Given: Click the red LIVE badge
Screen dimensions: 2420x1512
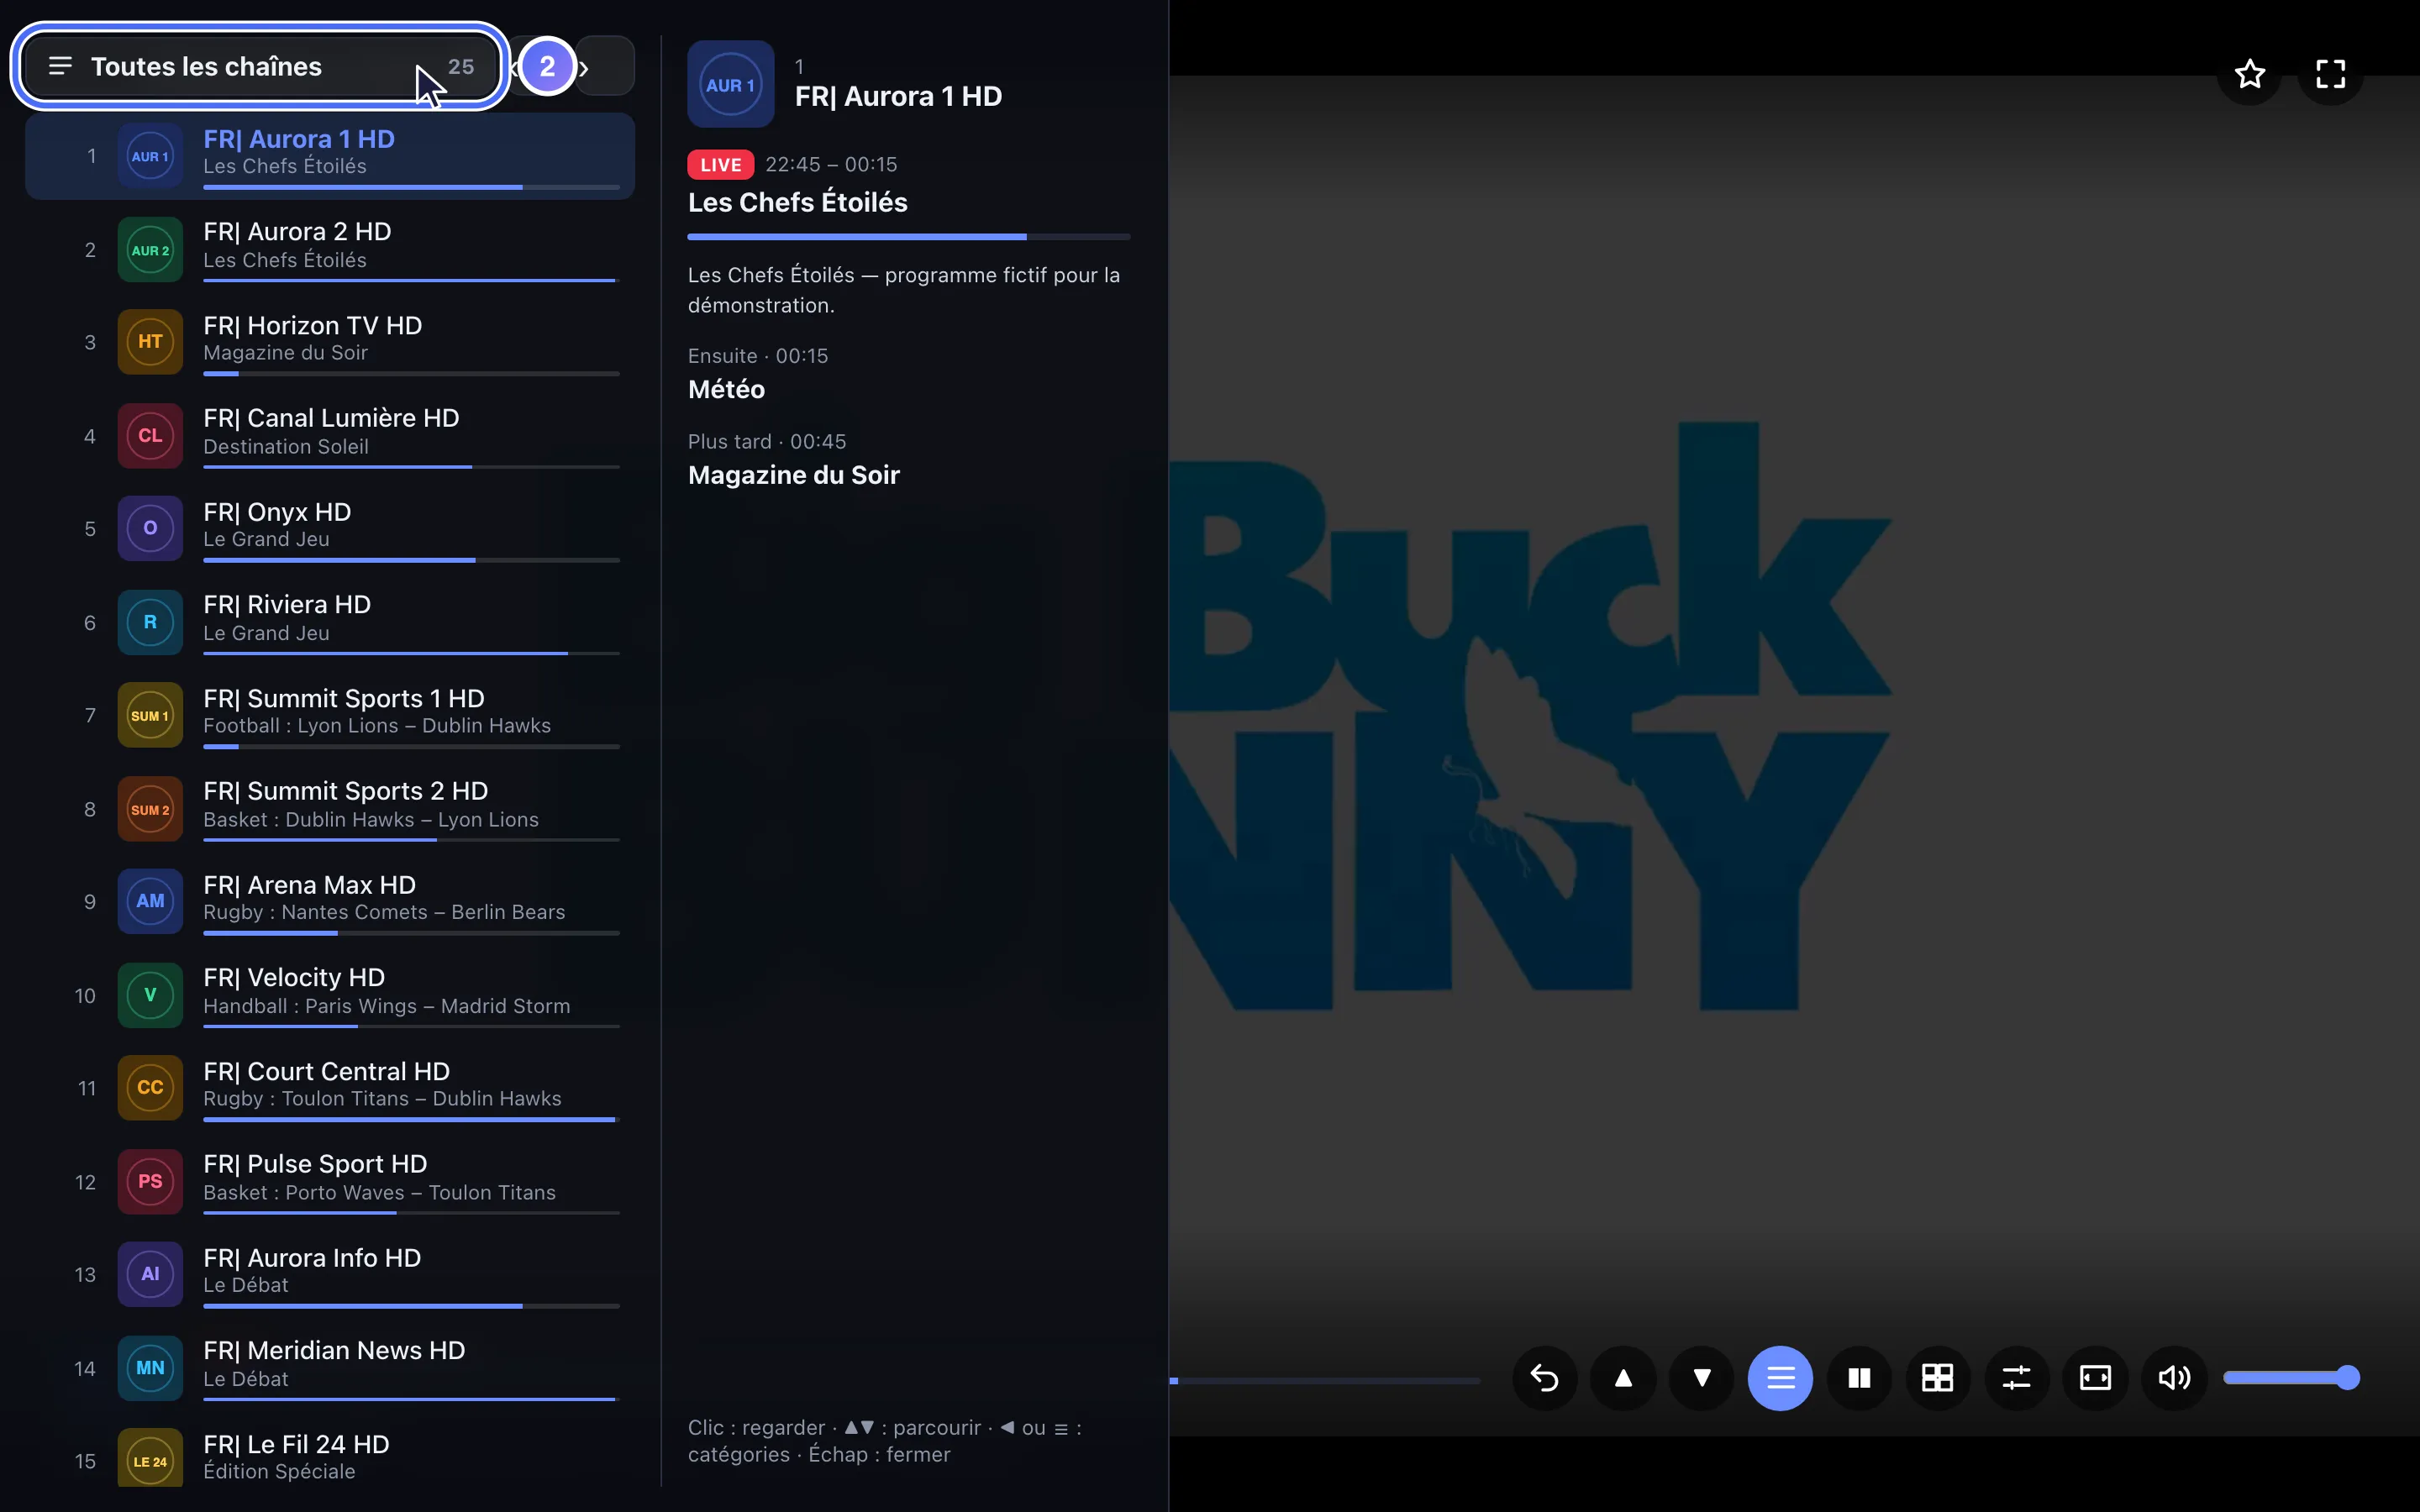Looking at the screenshot, I should tap(720, 165).
